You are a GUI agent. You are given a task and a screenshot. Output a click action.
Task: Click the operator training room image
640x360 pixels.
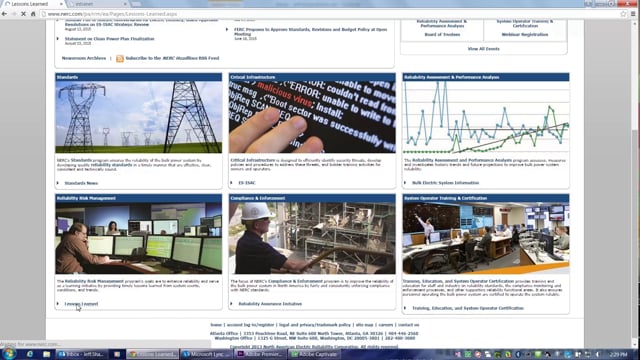pyautogui.click(x=486, y=238)
